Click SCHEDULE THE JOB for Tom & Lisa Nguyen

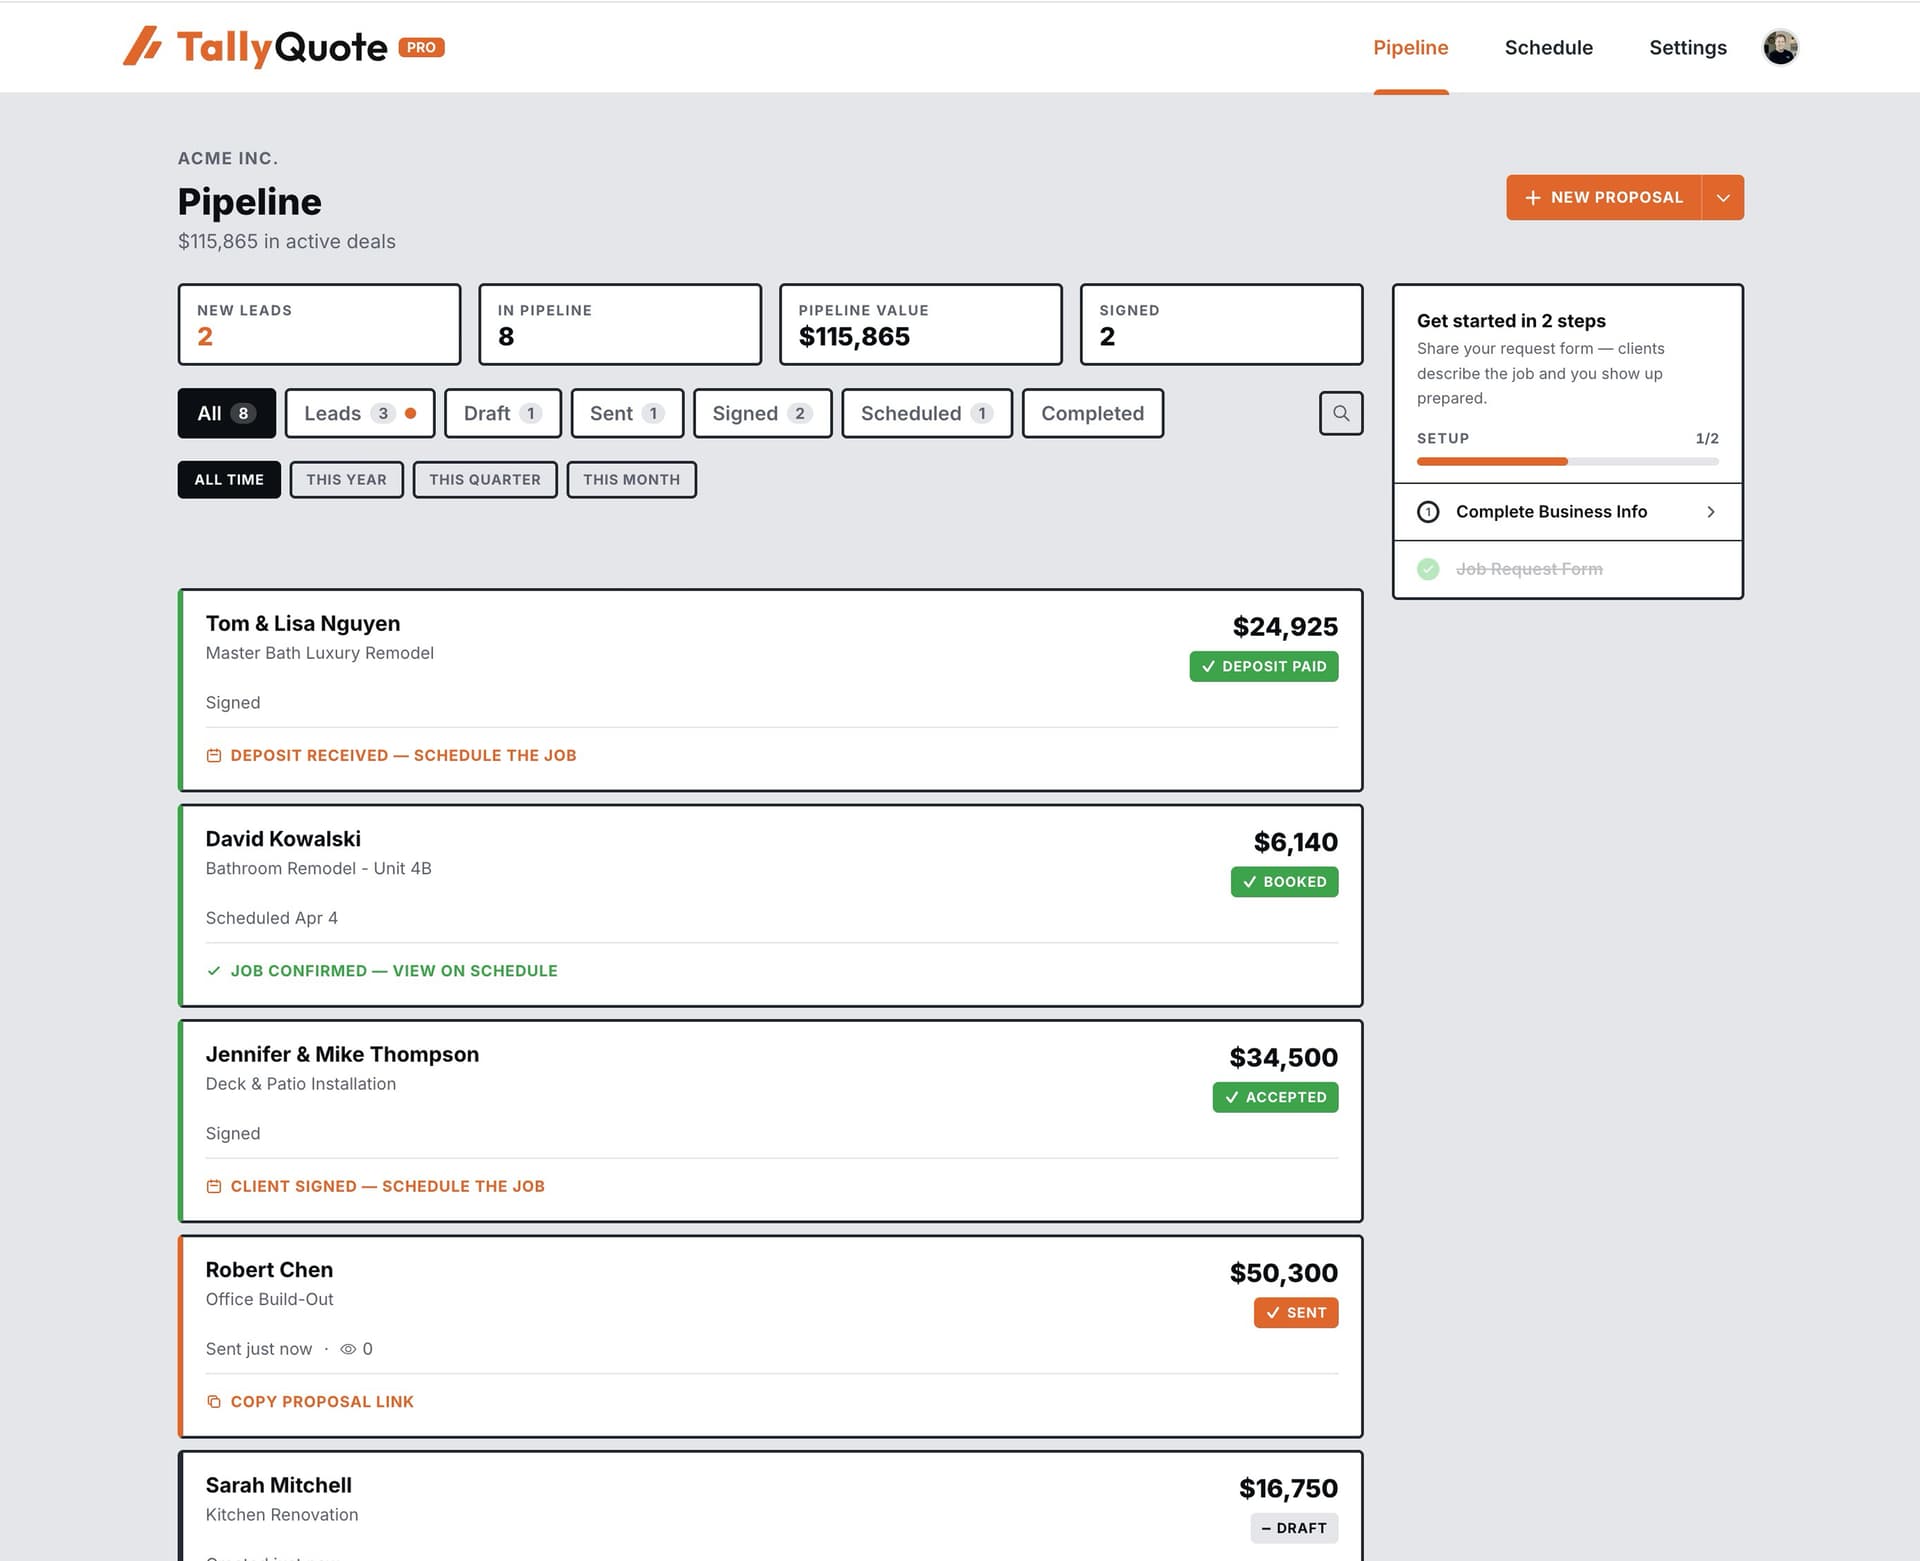(494, 755)
